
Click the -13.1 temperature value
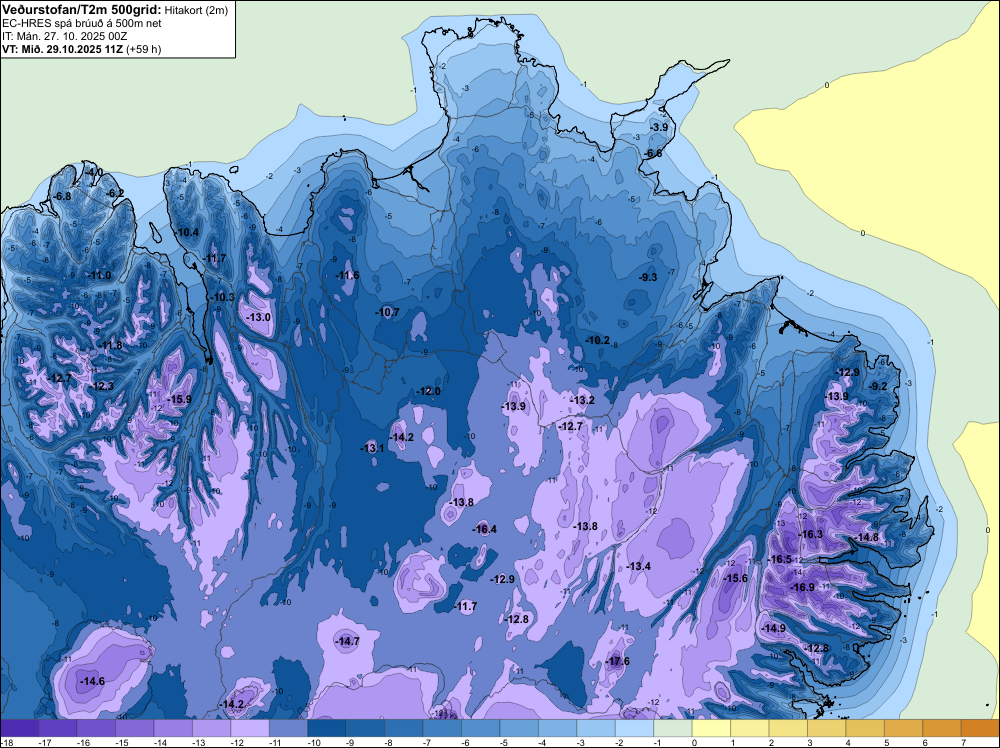(x=372, y=448)
